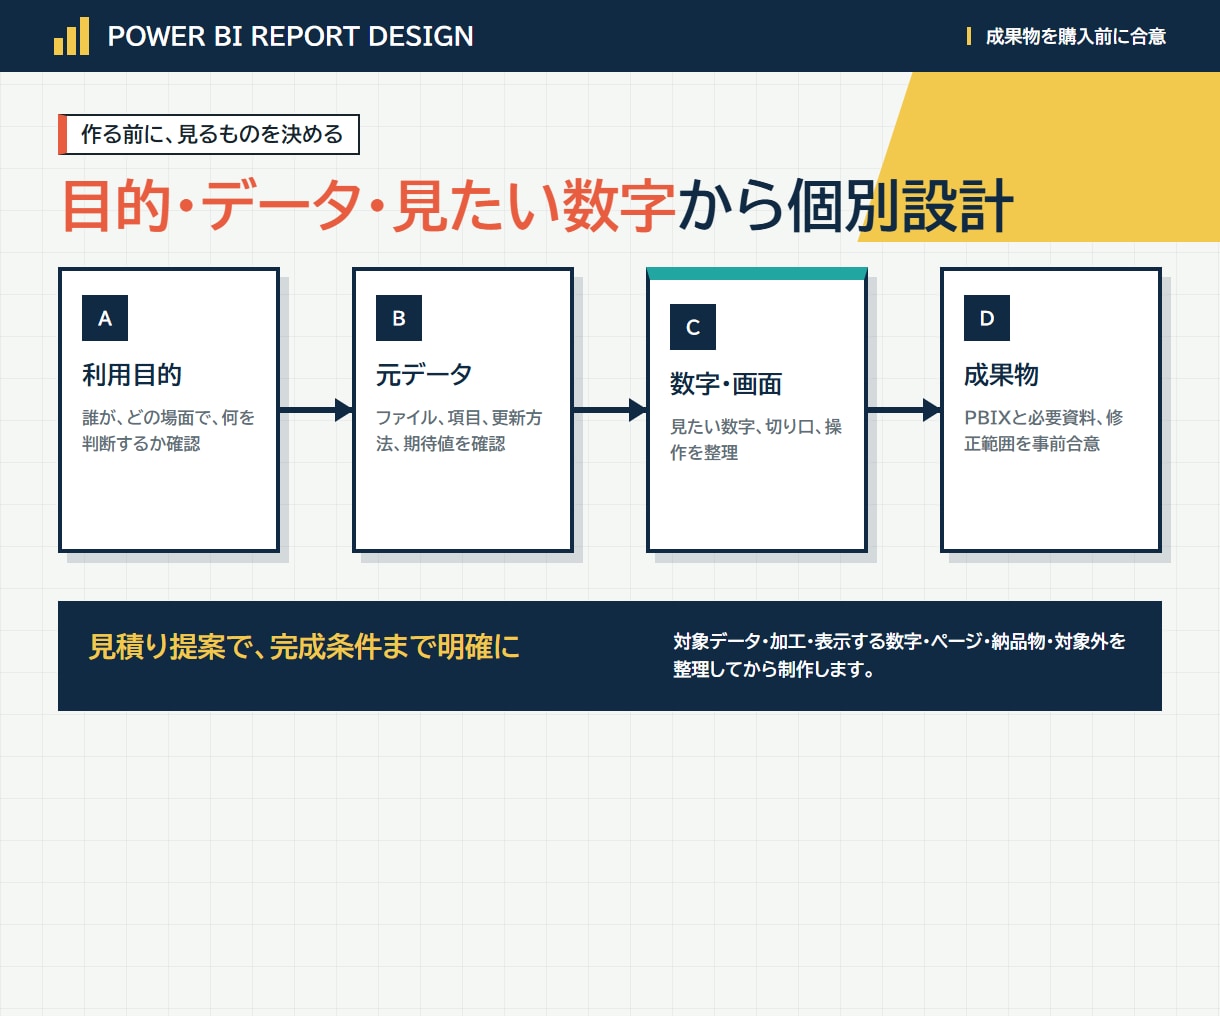Click description ファイル、項目、更新方法、期待値を確認

tap(459, 430)
